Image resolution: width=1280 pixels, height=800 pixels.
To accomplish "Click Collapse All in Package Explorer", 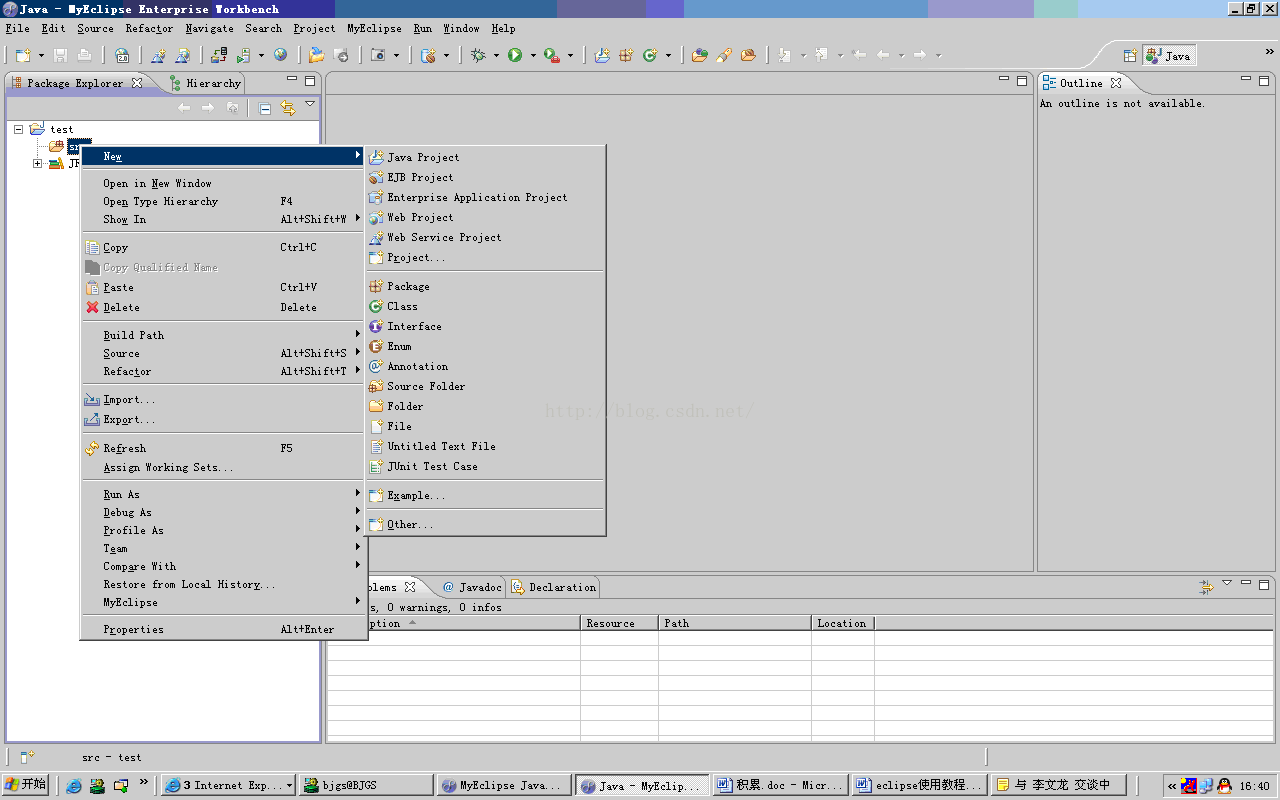I will pyautogui.click(x=265, y=108).
